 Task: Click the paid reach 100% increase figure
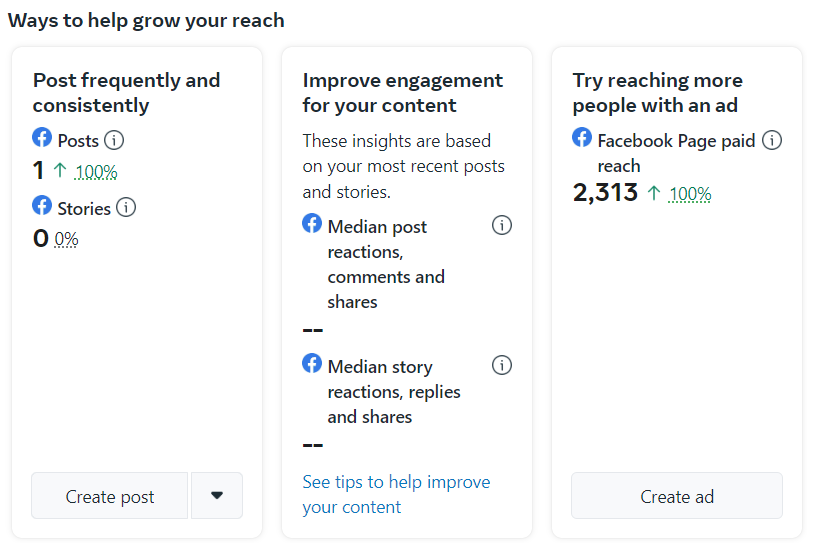[x=690, y=194]
